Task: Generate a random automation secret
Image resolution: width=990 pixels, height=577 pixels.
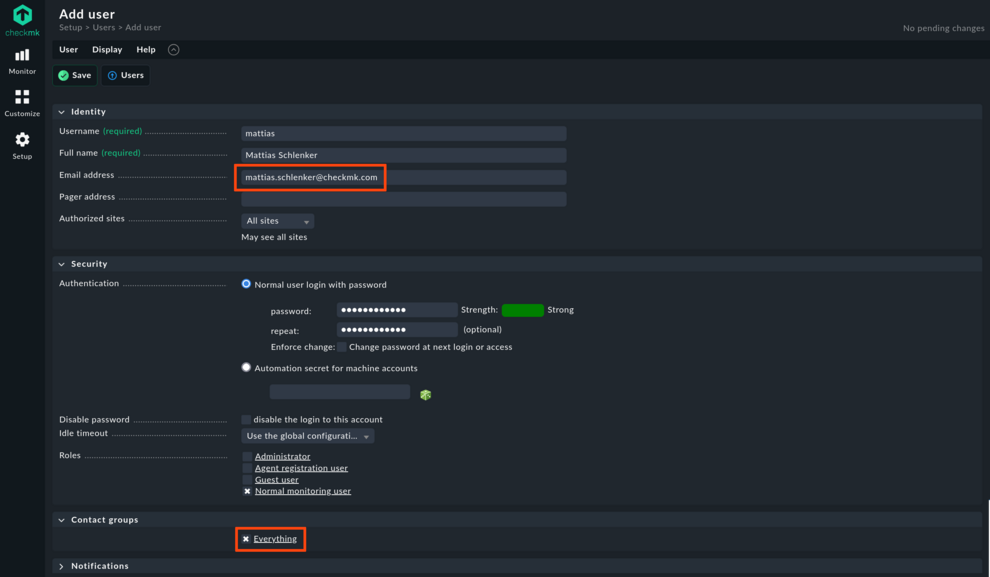Action: tap(424, 394)
